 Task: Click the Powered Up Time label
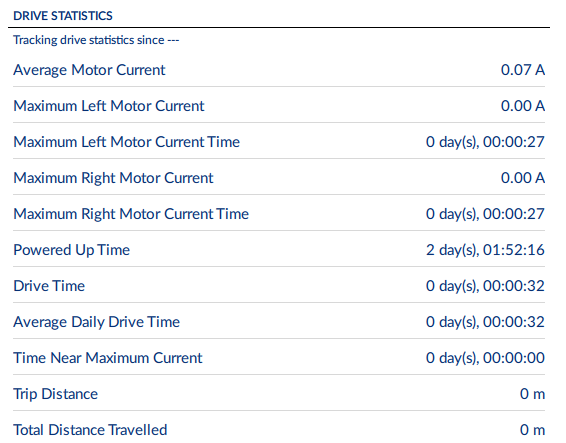(x=71, y=250)
